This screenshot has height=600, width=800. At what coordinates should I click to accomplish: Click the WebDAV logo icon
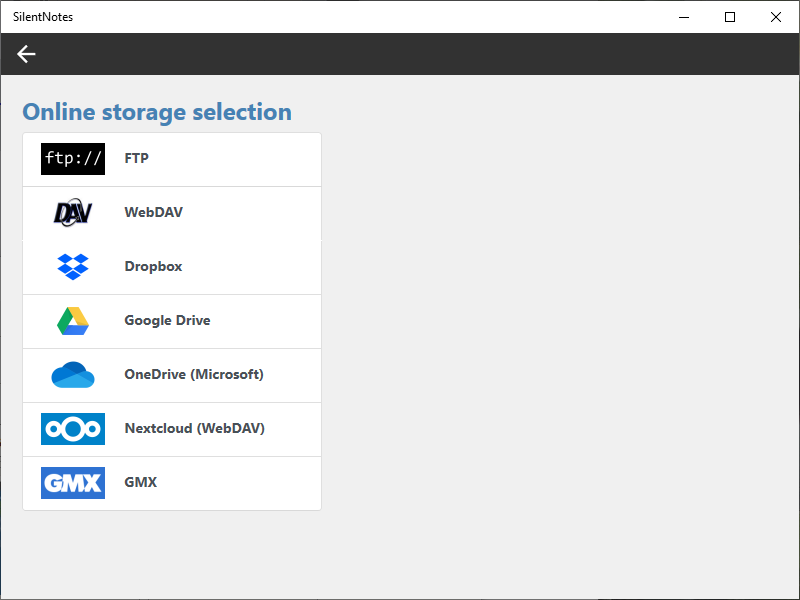73,213
